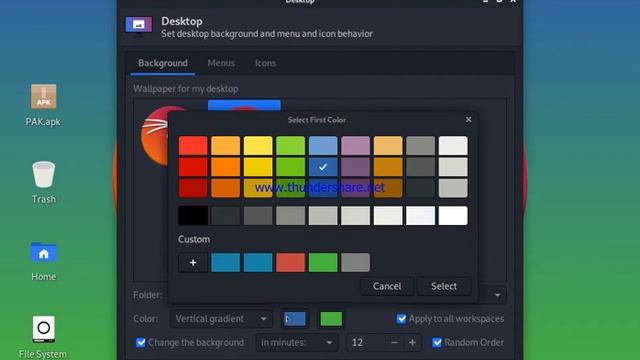Pick the medium purple swatch in middle row
The width and height of the screenshot is (640, 360).
356,167
